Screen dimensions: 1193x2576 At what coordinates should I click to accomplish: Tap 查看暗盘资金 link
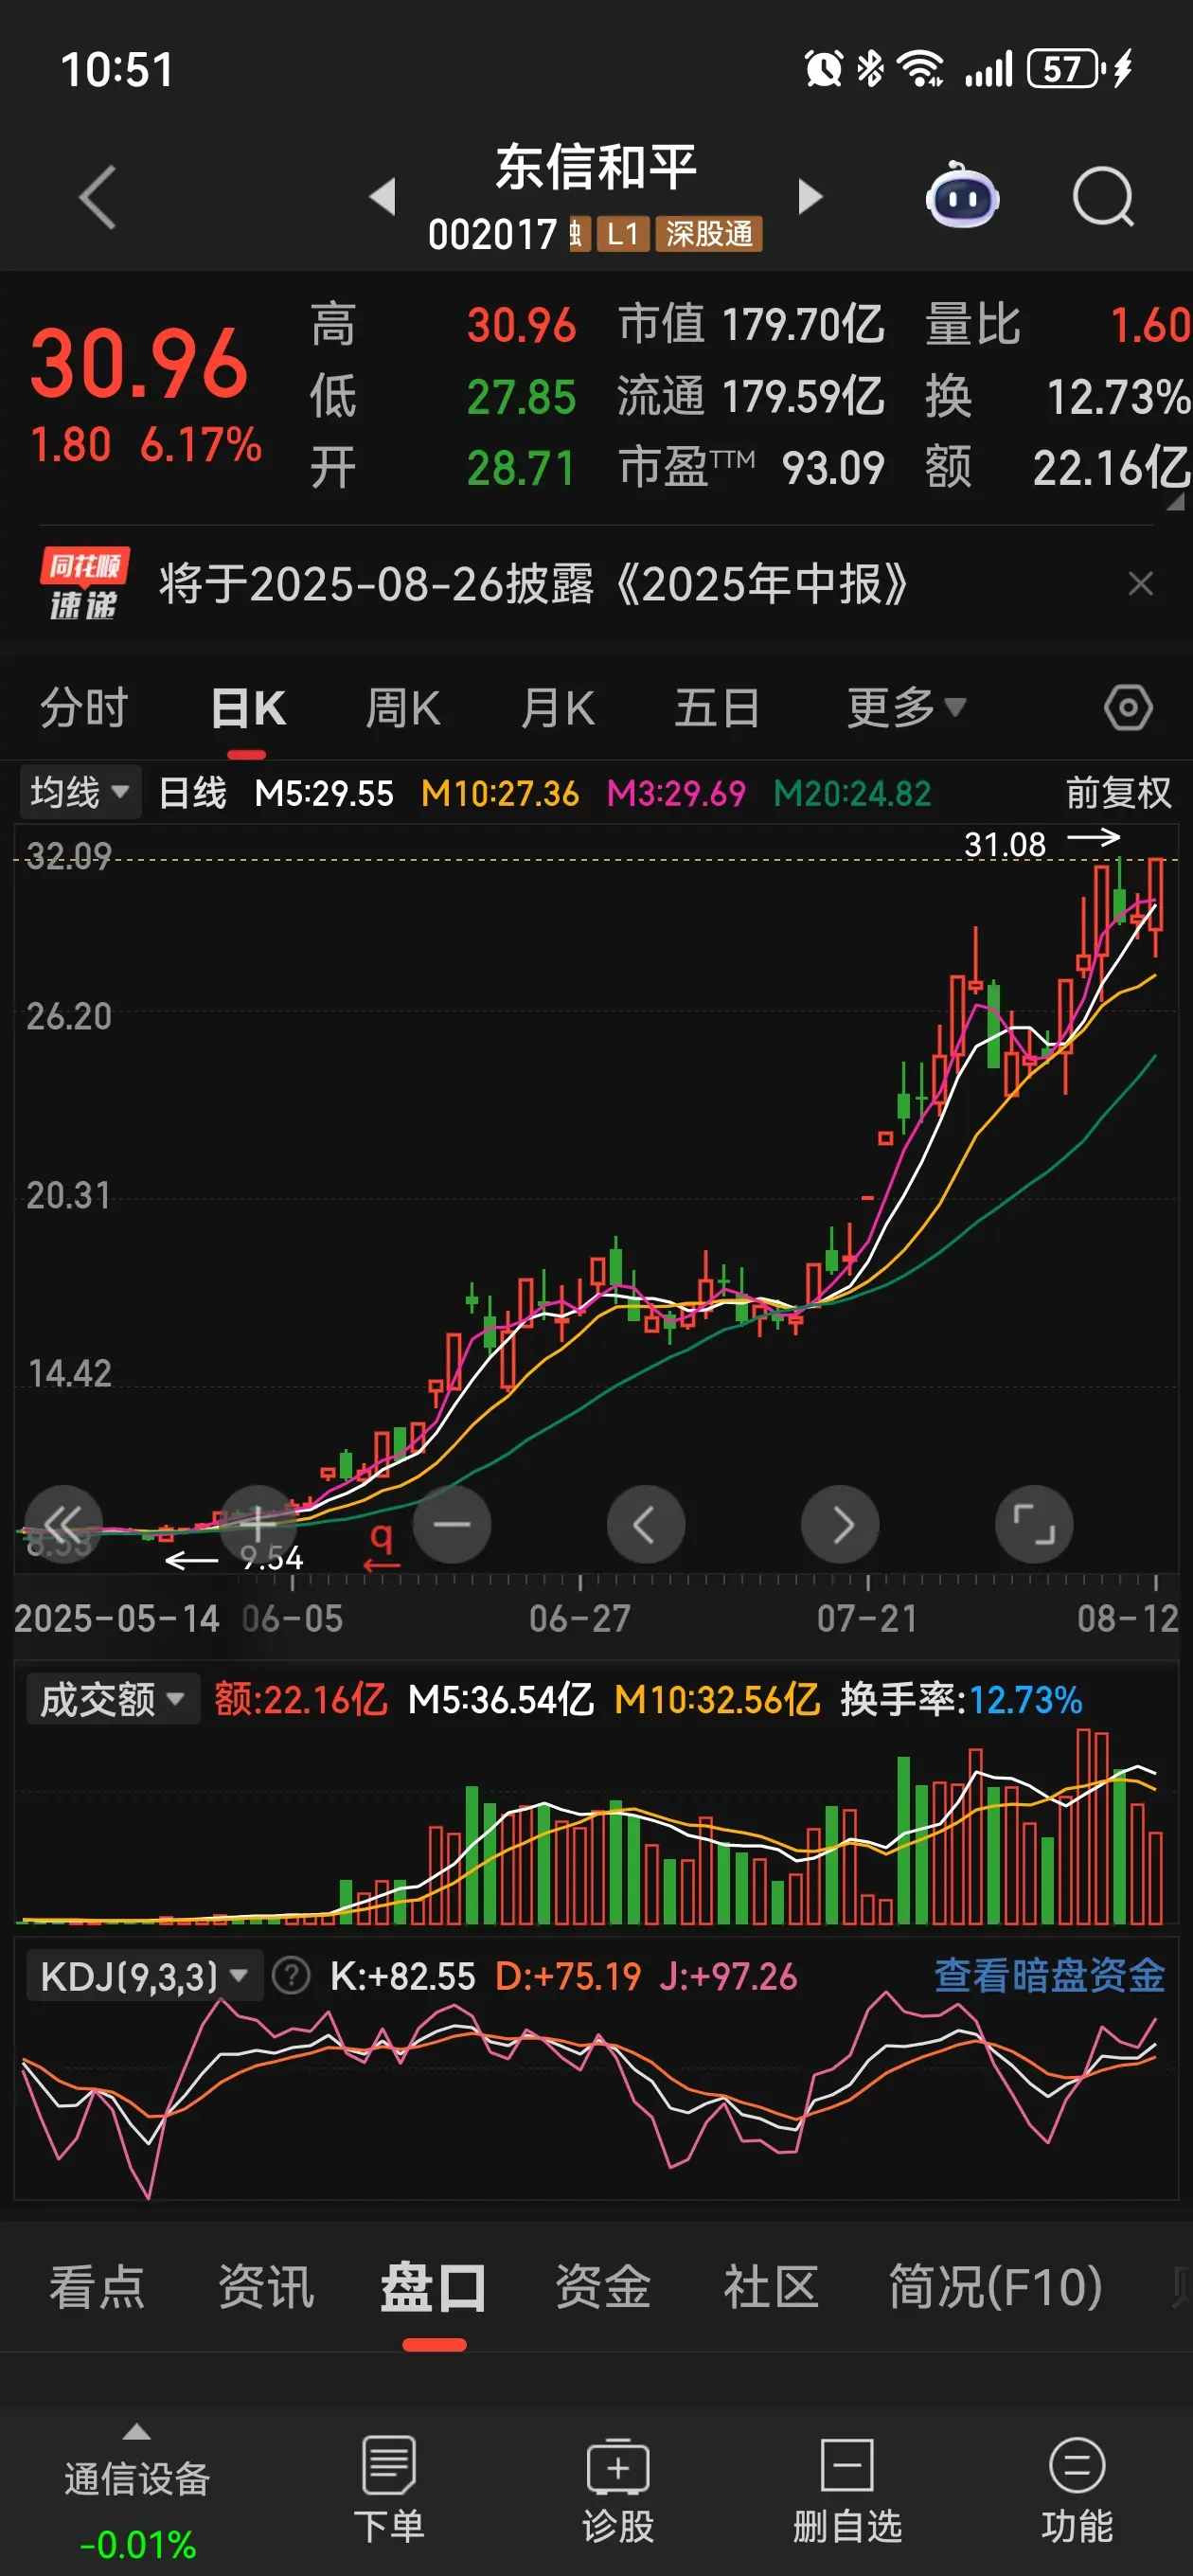pyautogui.click(x=1049, y=1976)
